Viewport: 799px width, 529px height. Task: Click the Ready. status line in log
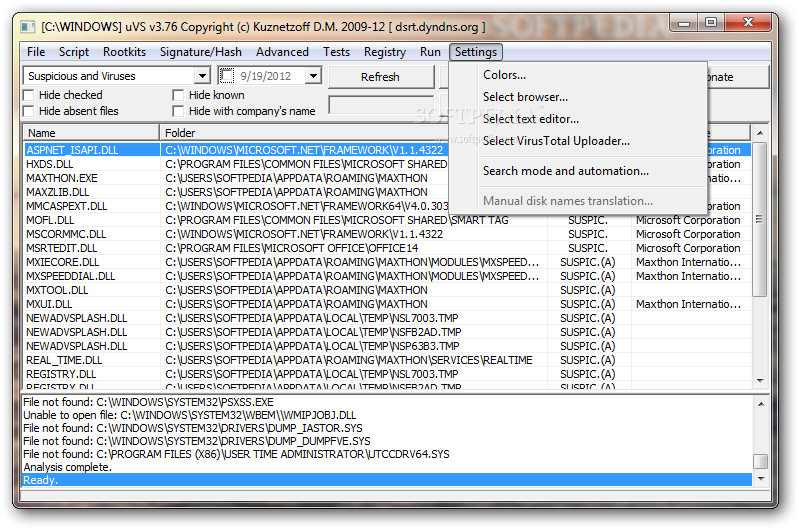tap(387, 480)
